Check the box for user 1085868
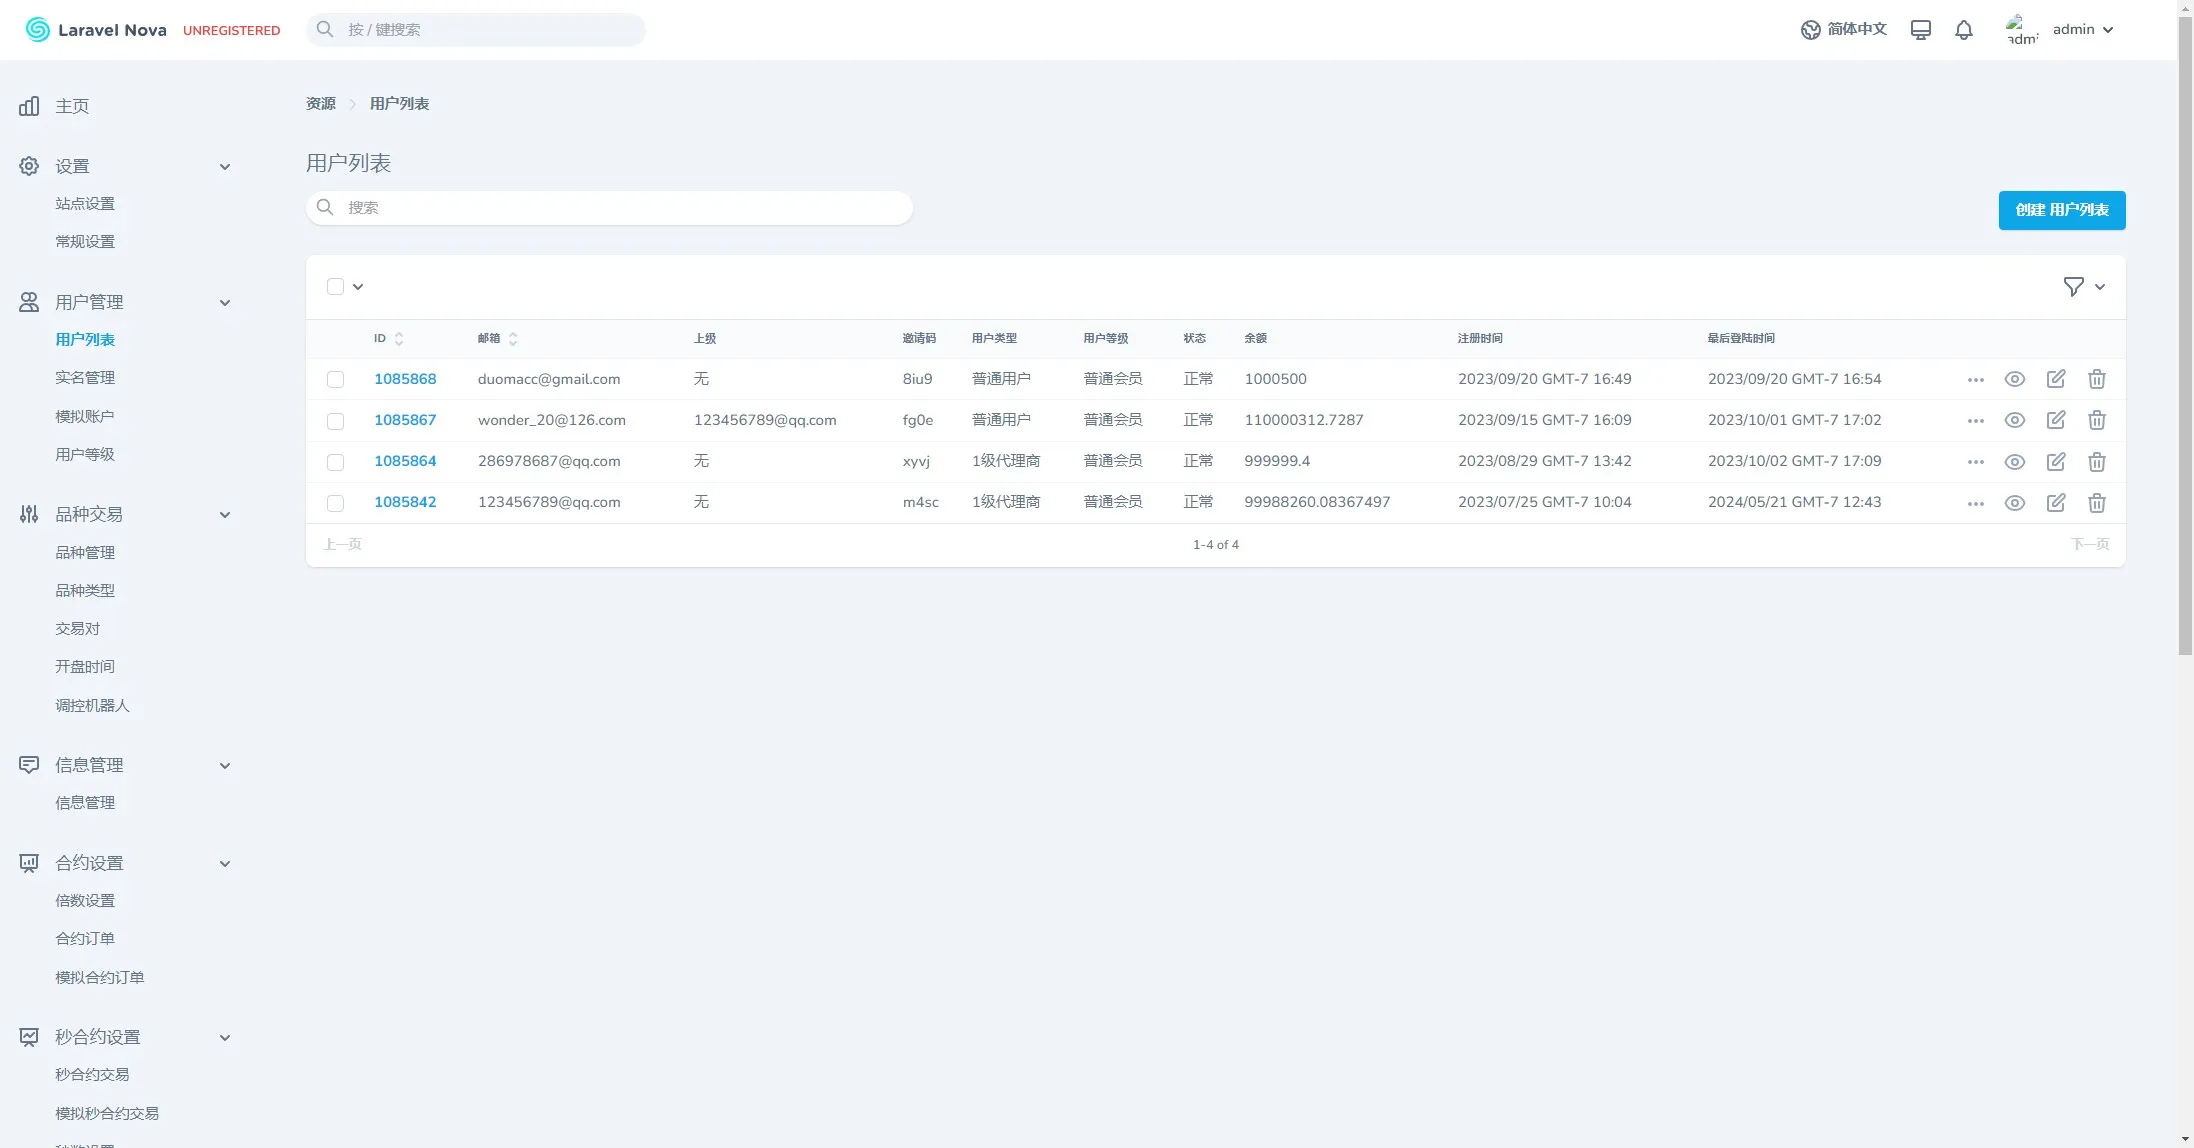 [x=335, y=380]
